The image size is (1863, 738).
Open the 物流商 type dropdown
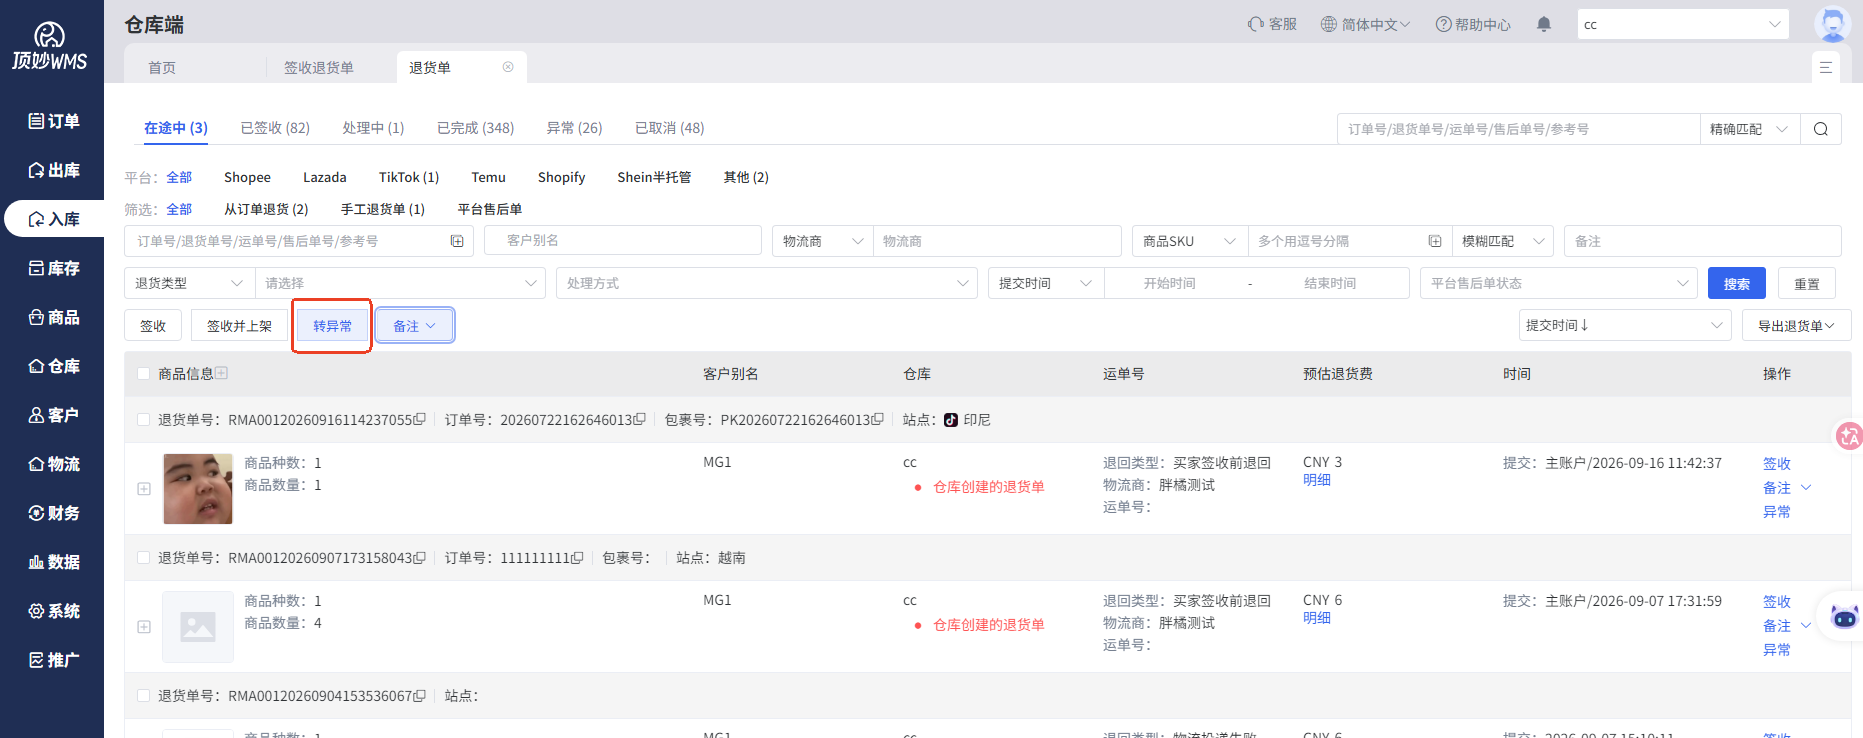pos(823,241)
